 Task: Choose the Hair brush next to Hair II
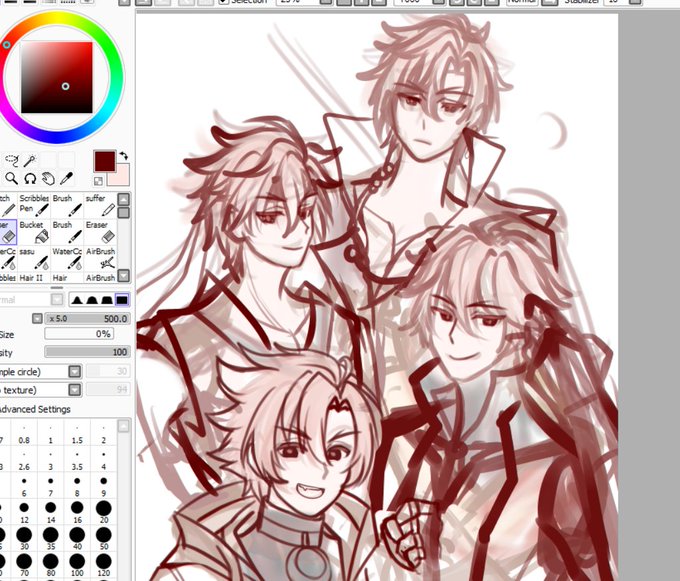point(67,277)
